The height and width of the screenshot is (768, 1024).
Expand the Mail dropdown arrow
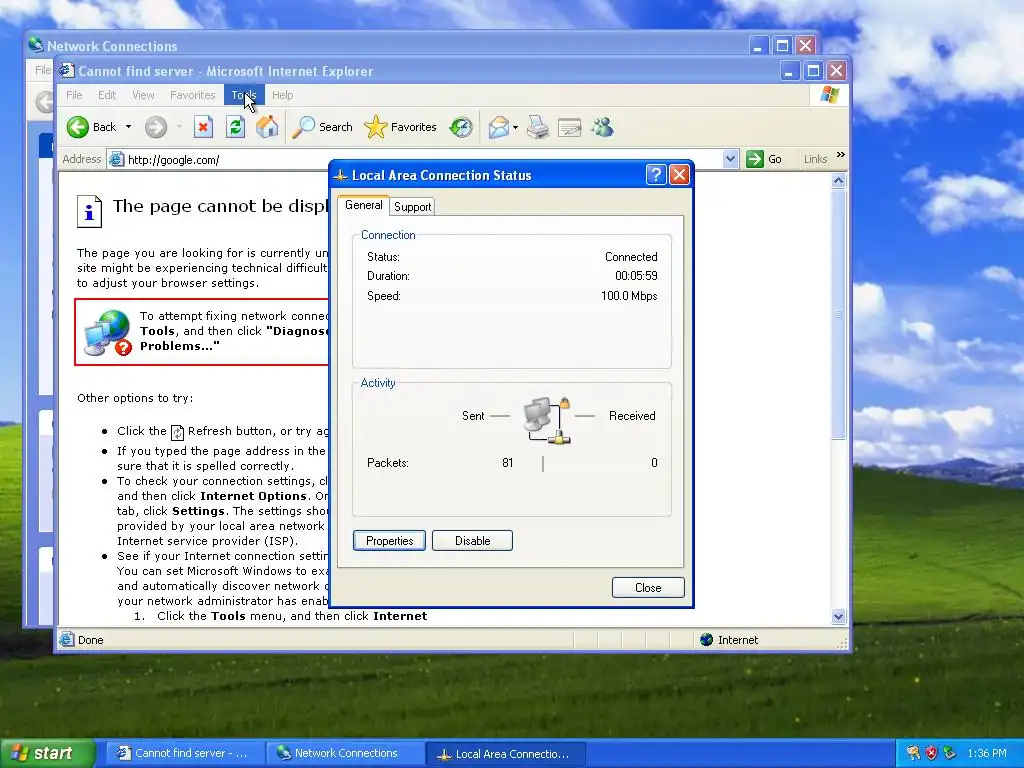[x=515, y=127]
